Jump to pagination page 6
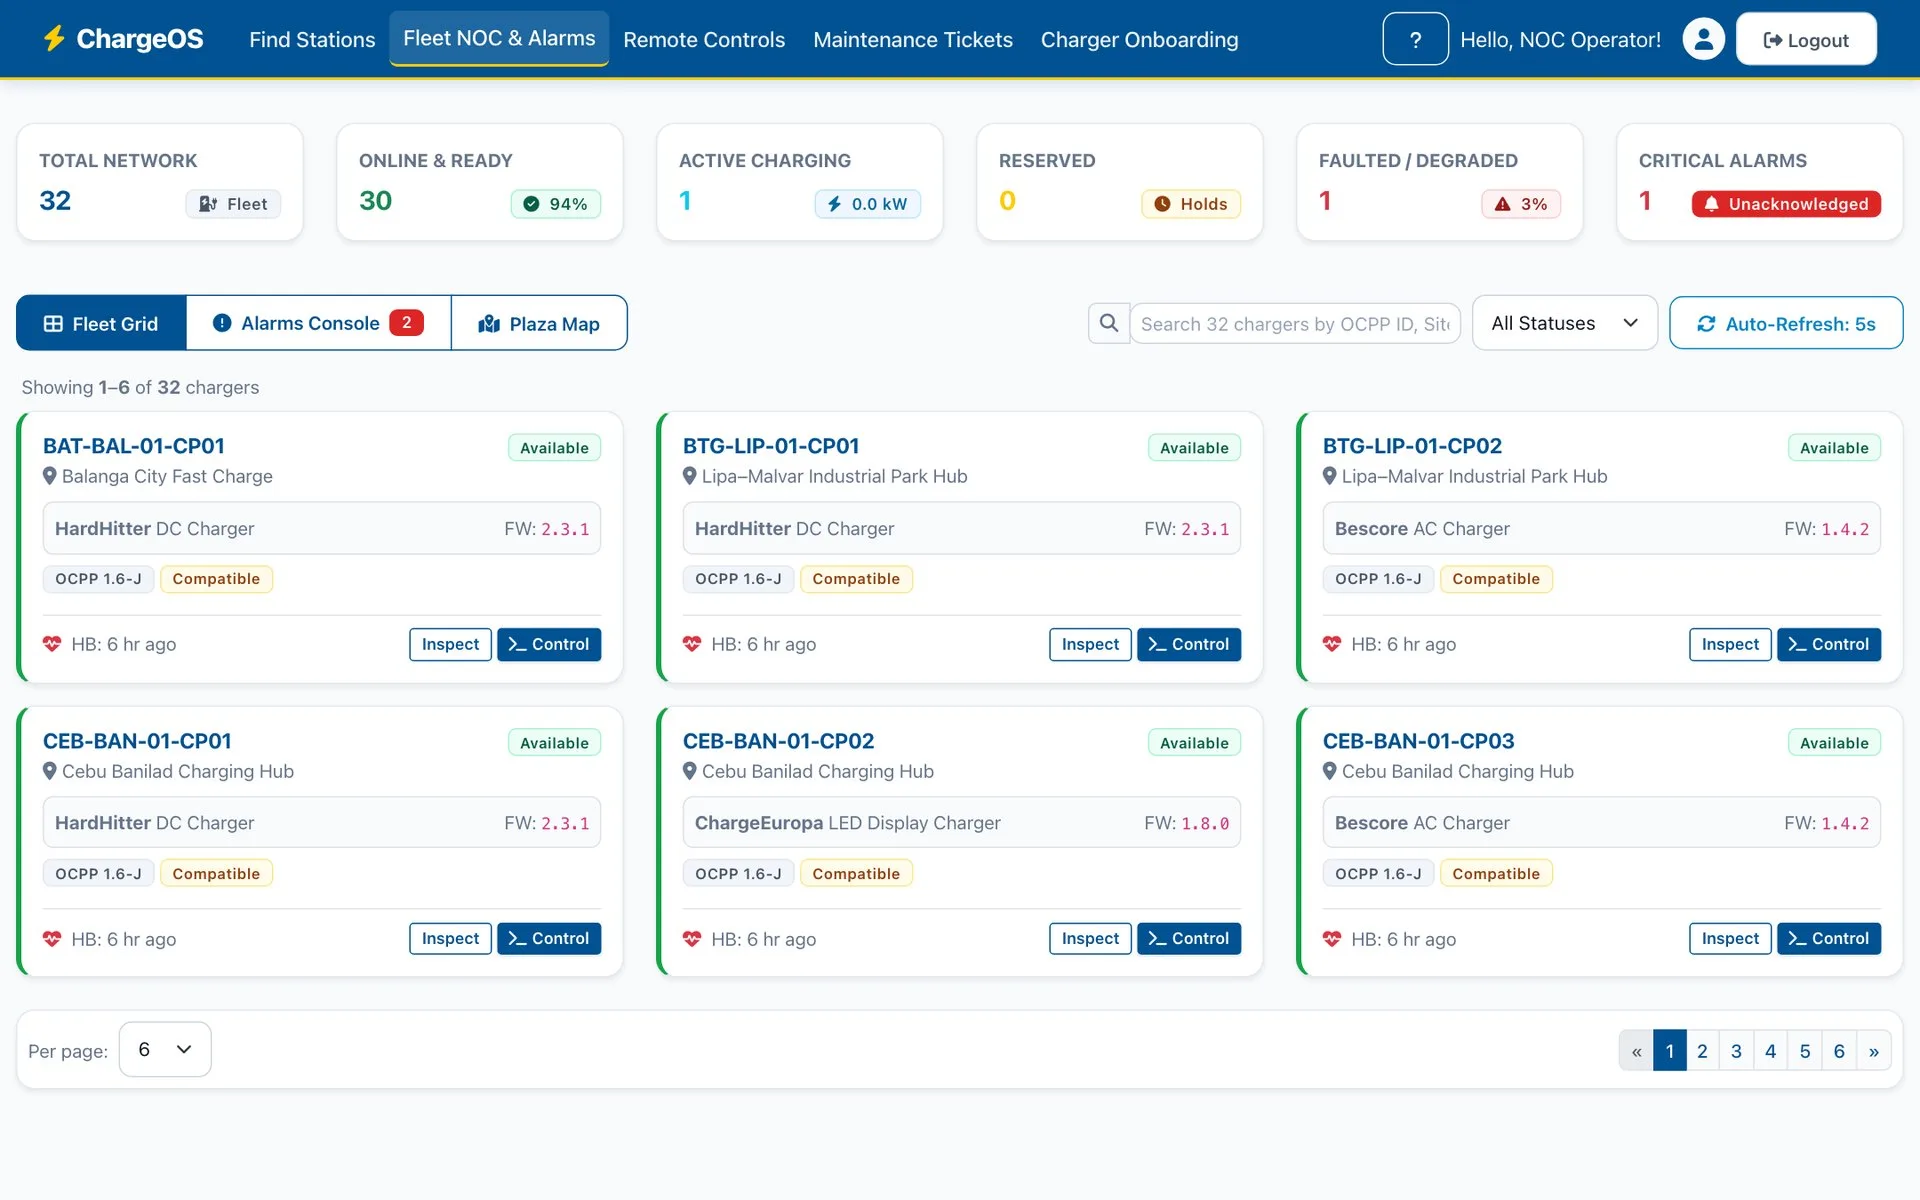Screen dimensions: 1920x1200 [1839, 1050]
